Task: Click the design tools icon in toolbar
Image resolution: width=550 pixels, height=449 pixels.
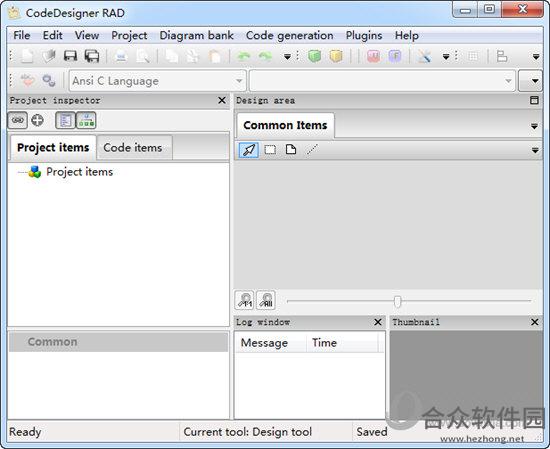Action: pos(424,56)
